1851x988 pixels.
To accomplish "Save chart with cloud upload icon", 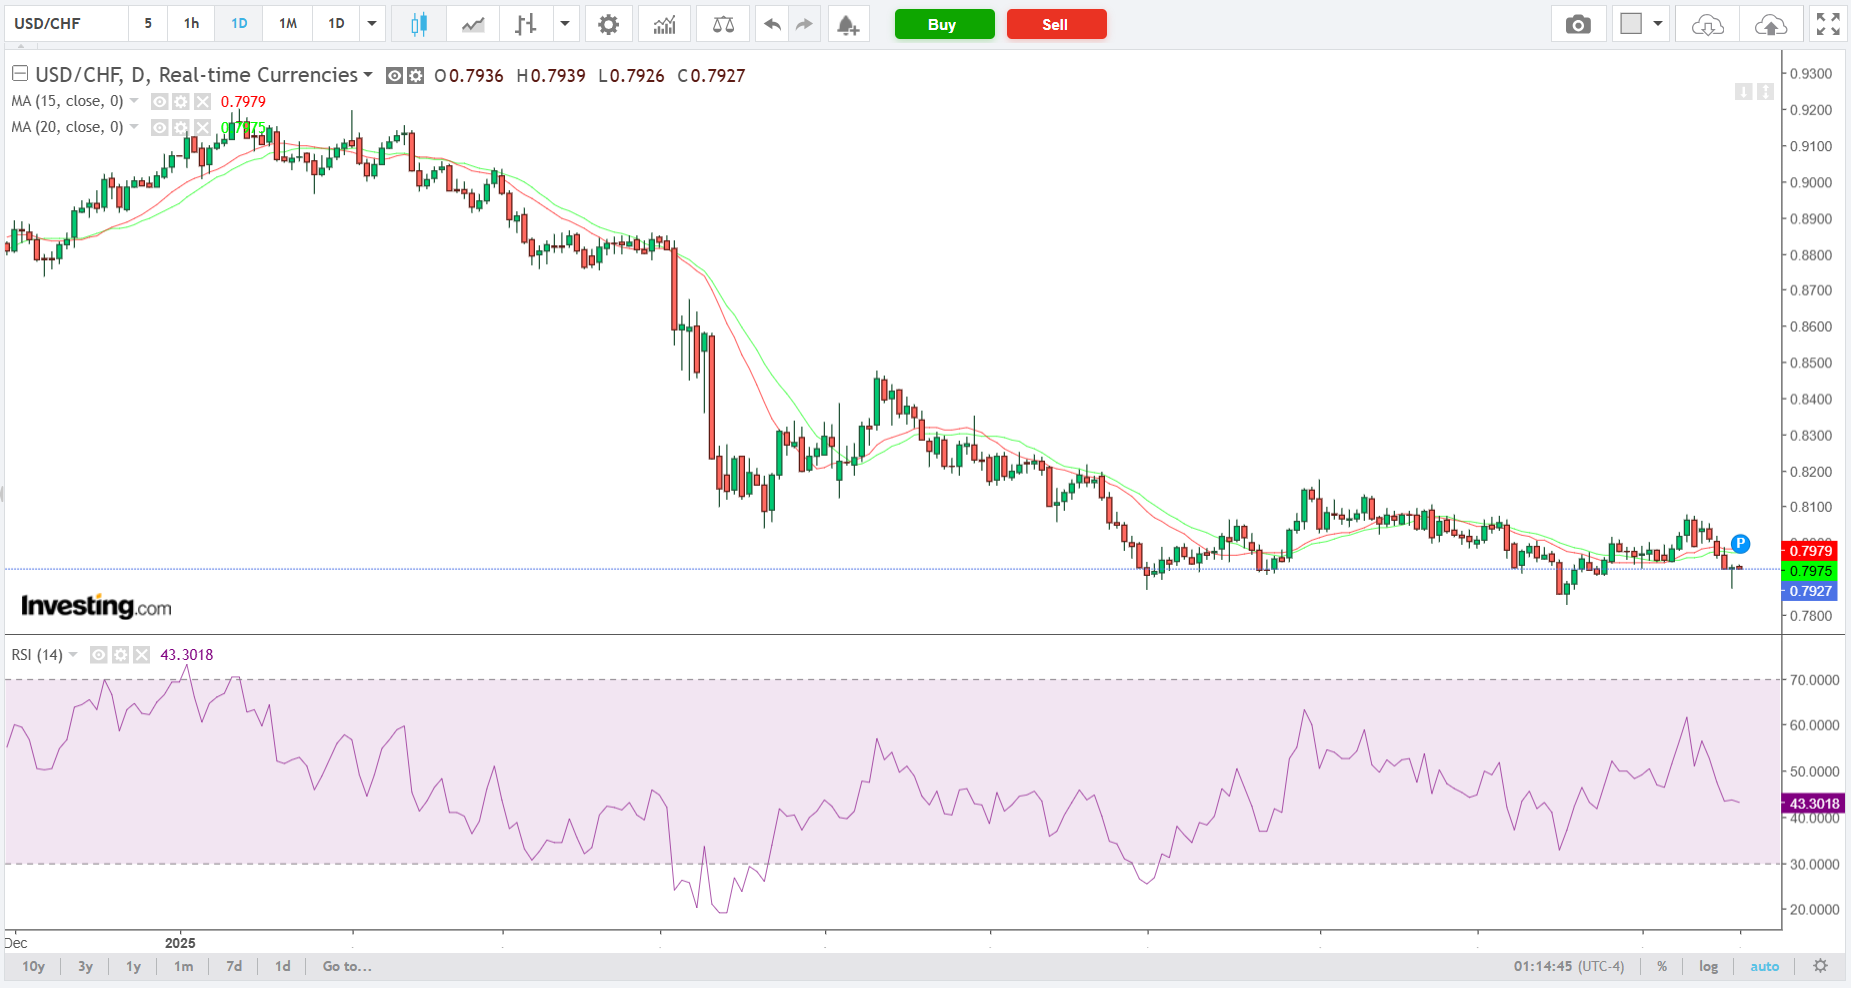I will [1770, 24].
